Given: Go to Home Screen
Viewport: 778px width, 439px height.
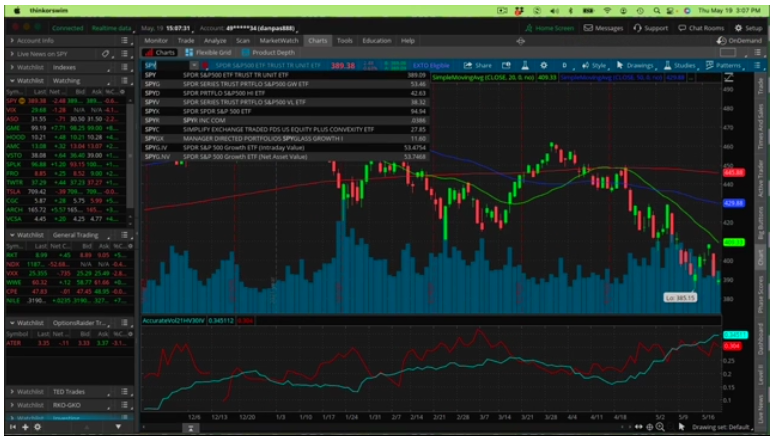Looking at the screenshot, I should (549, 28).
